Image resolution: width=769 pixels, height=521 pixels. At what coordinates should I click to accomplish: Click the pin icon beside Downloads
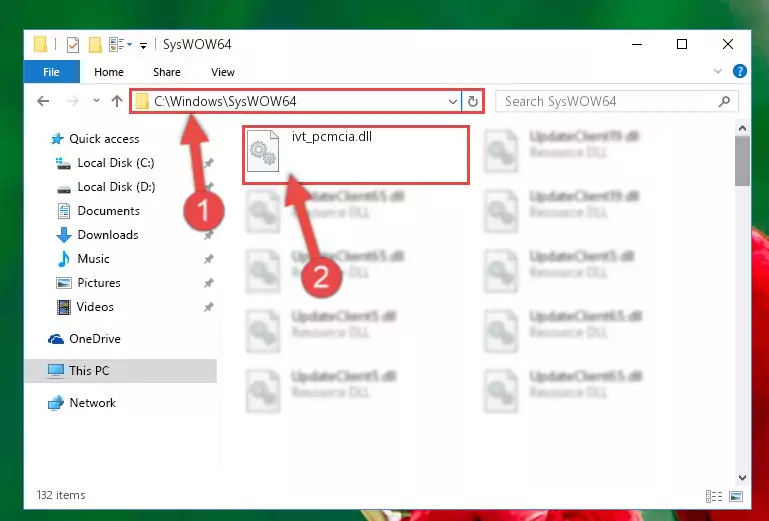[208, 235]
